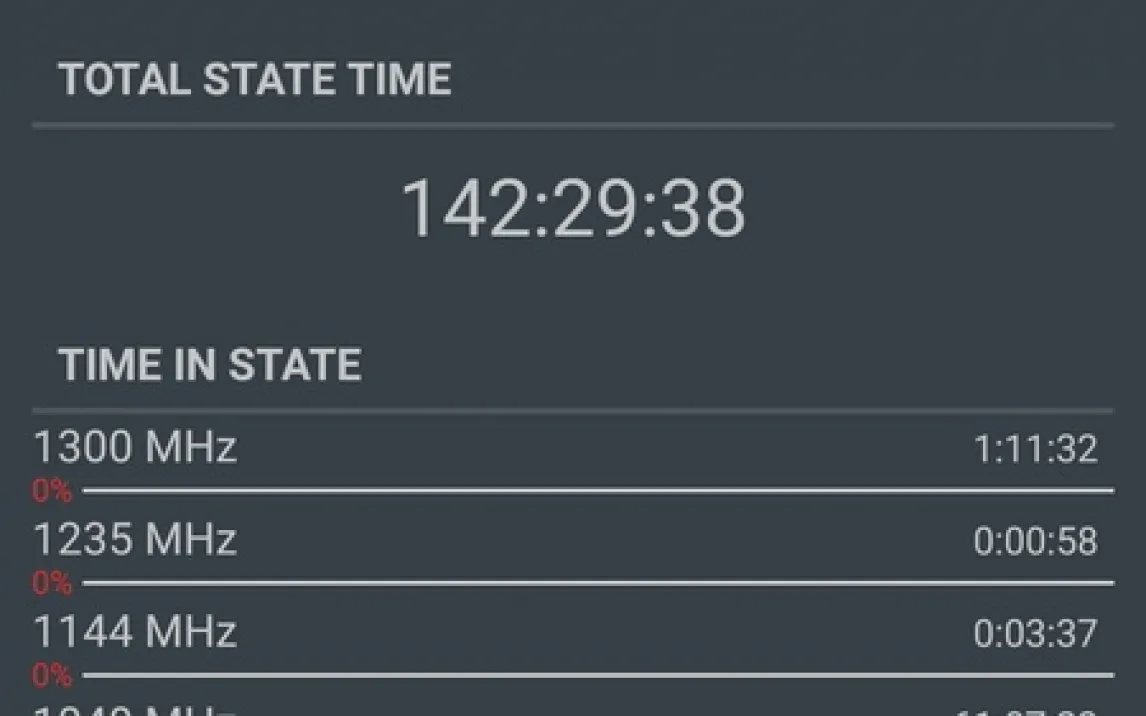Click the divider line below TIME IN STATE

point(572,411)
